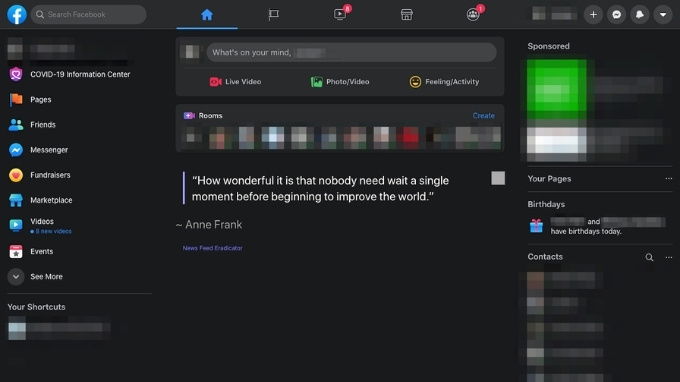680x382 pixels.
Task: Add a Photo/Video to post
Action: [x=340, y=82]
